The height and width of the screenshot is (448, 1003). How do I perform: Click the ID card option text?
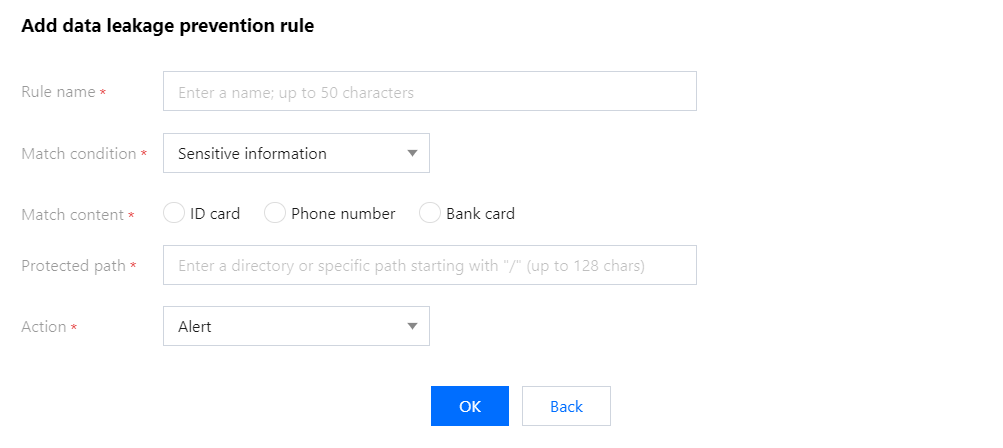(x=215, y=214)
